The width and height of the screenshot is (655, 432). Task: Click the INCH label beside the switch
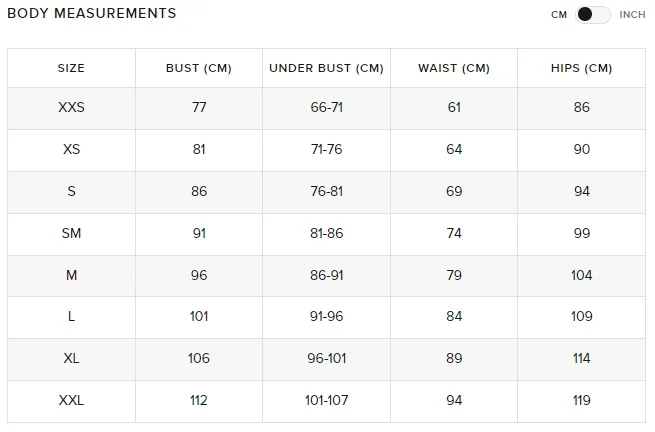[632, 15]
